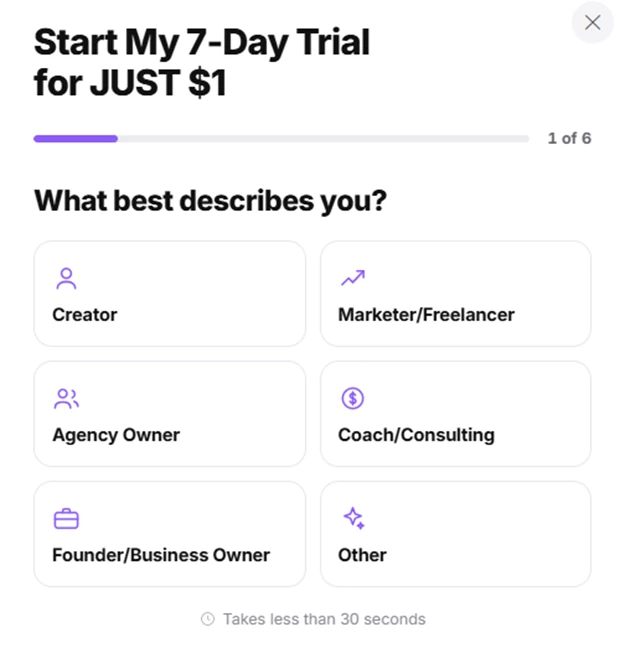This screenshot has height=648, width=625.
Task: Click 'Takes less than 30 seconds' text
Action: point(324,619)
